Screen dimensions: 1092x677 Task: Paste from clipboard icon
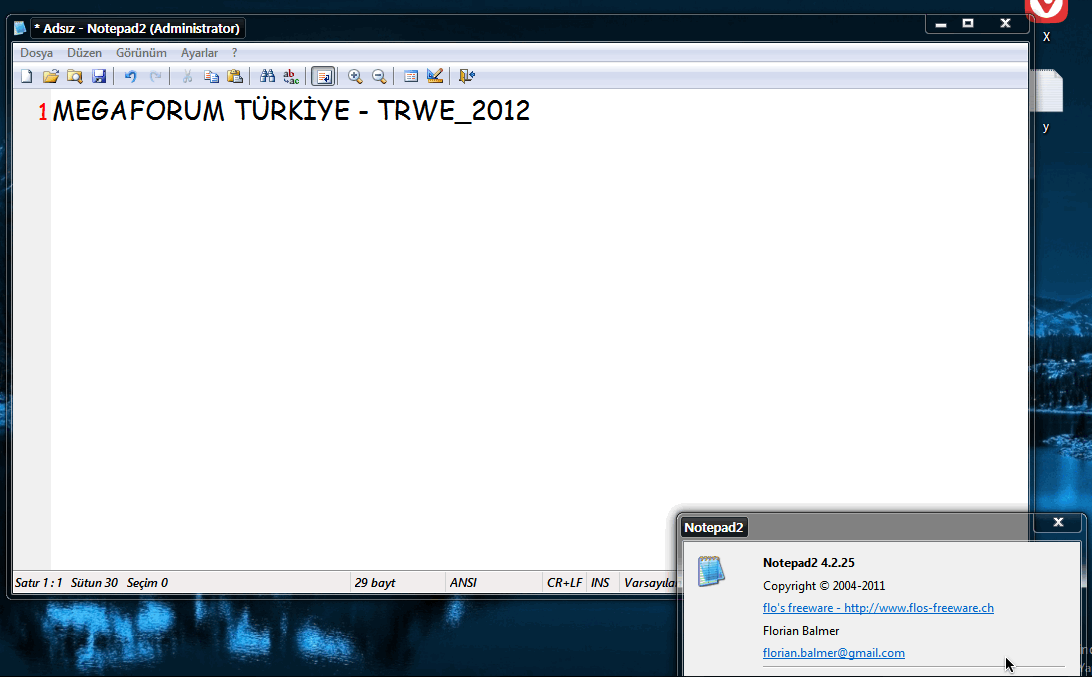point(235,76)
